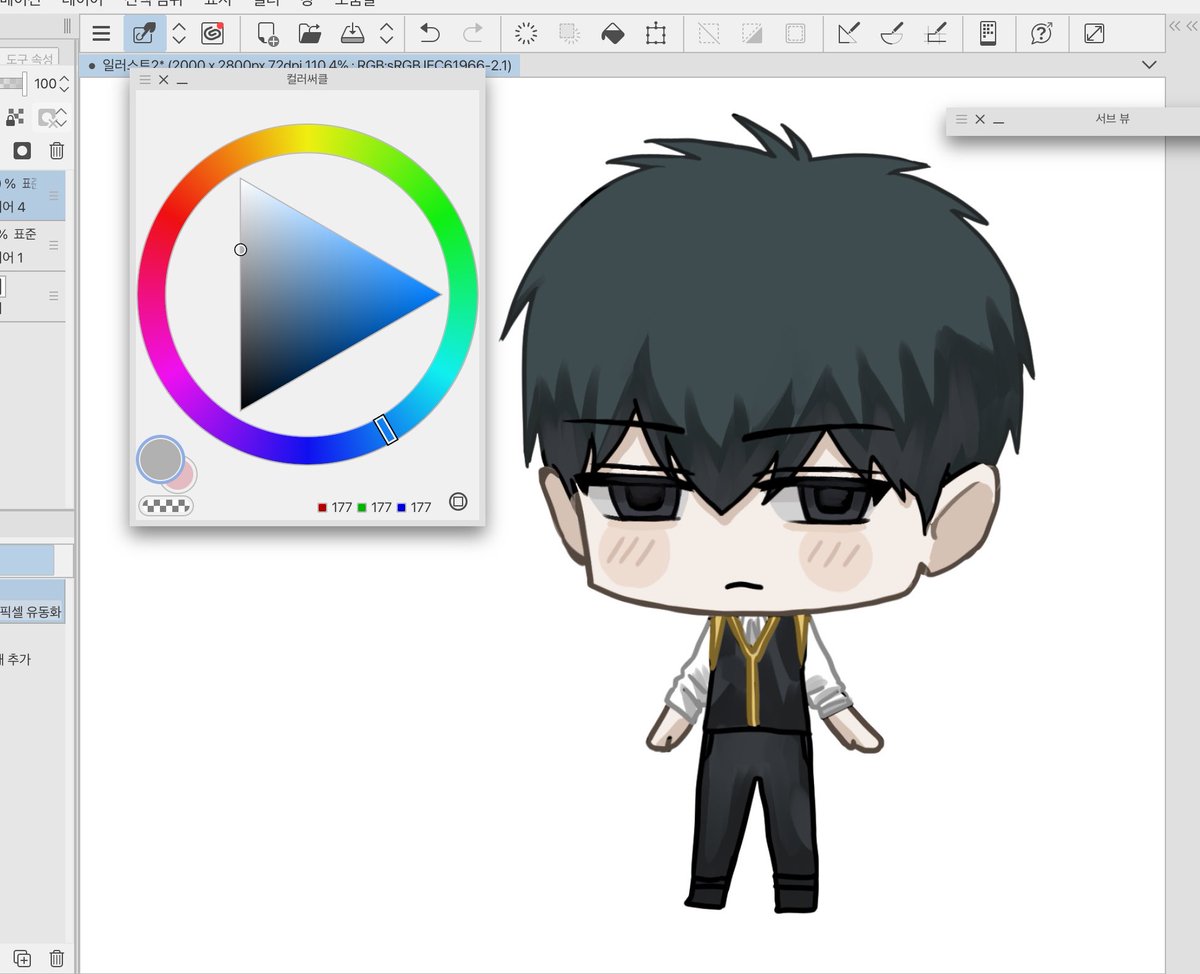Toggle Snap to ruler
The height and width of the screenshot is (974, 1200).
pos(849,34)
